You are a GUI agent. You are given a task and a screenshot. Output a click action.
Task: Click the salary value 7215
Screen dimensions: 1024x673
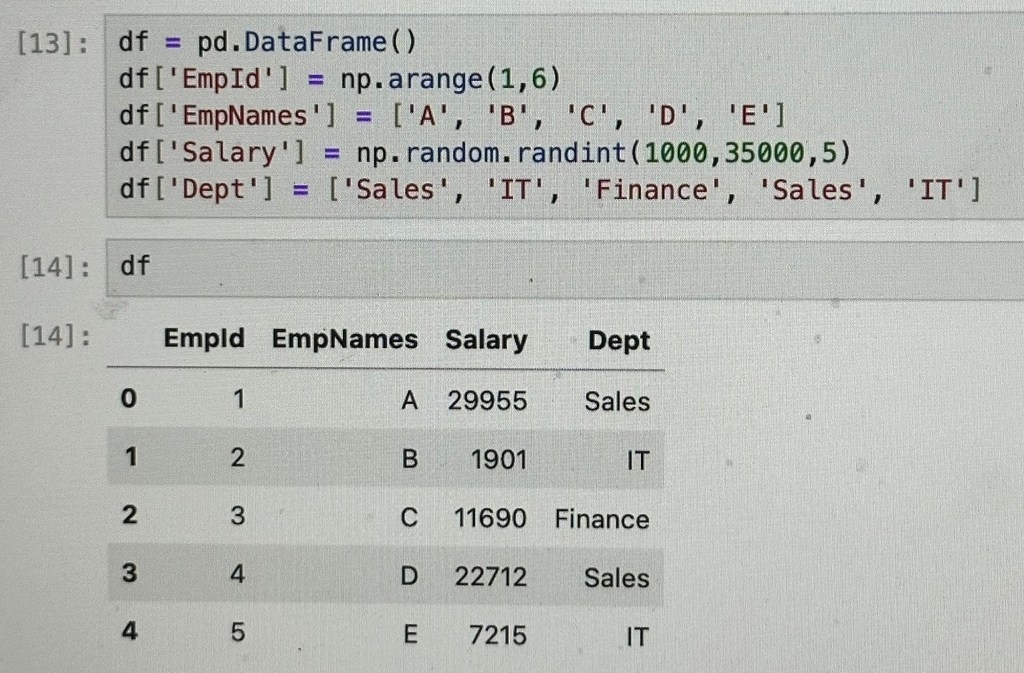tap(498, 634)
